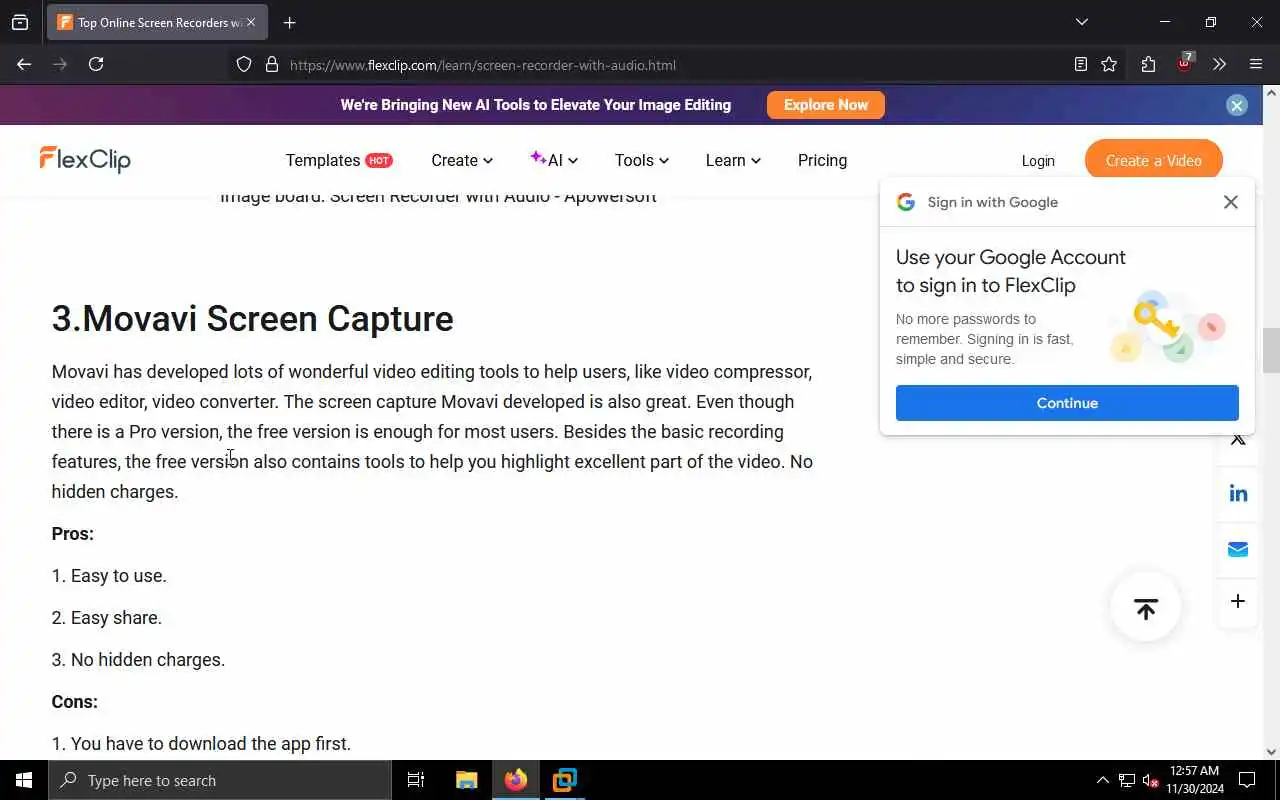Click the back-to-top arrow button
The height and width of the screenshot is (800, 1280).
point(1146,607)
